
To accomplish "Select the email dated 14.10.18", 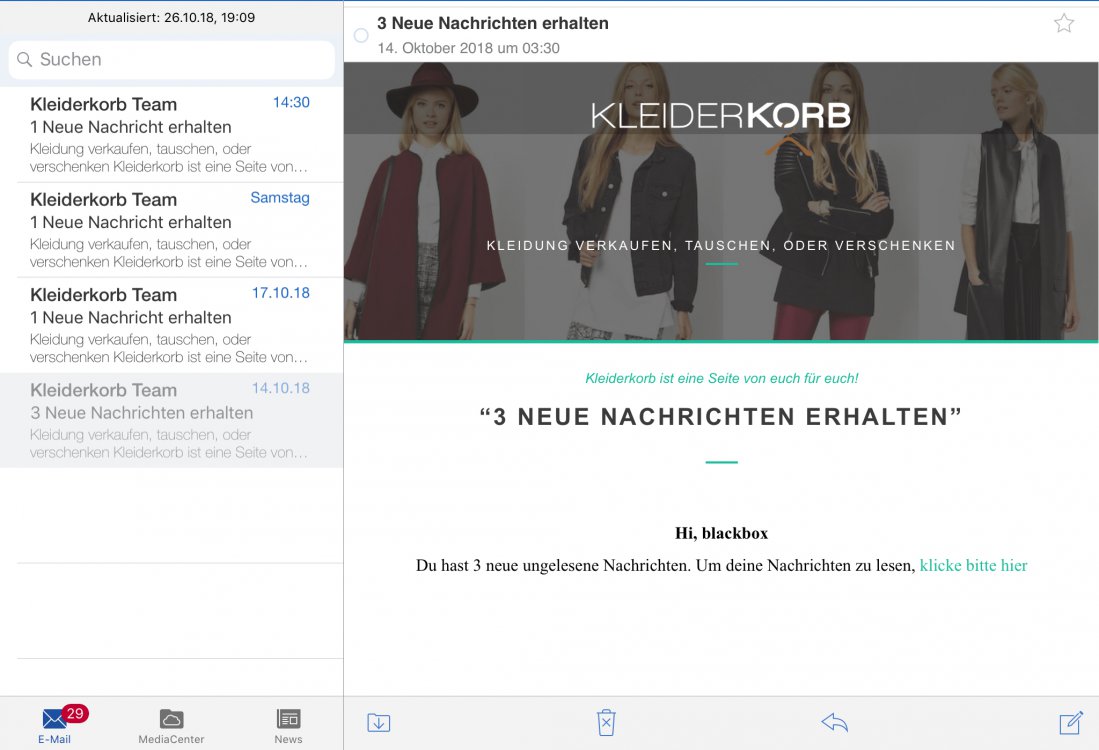I will [170, 420].
